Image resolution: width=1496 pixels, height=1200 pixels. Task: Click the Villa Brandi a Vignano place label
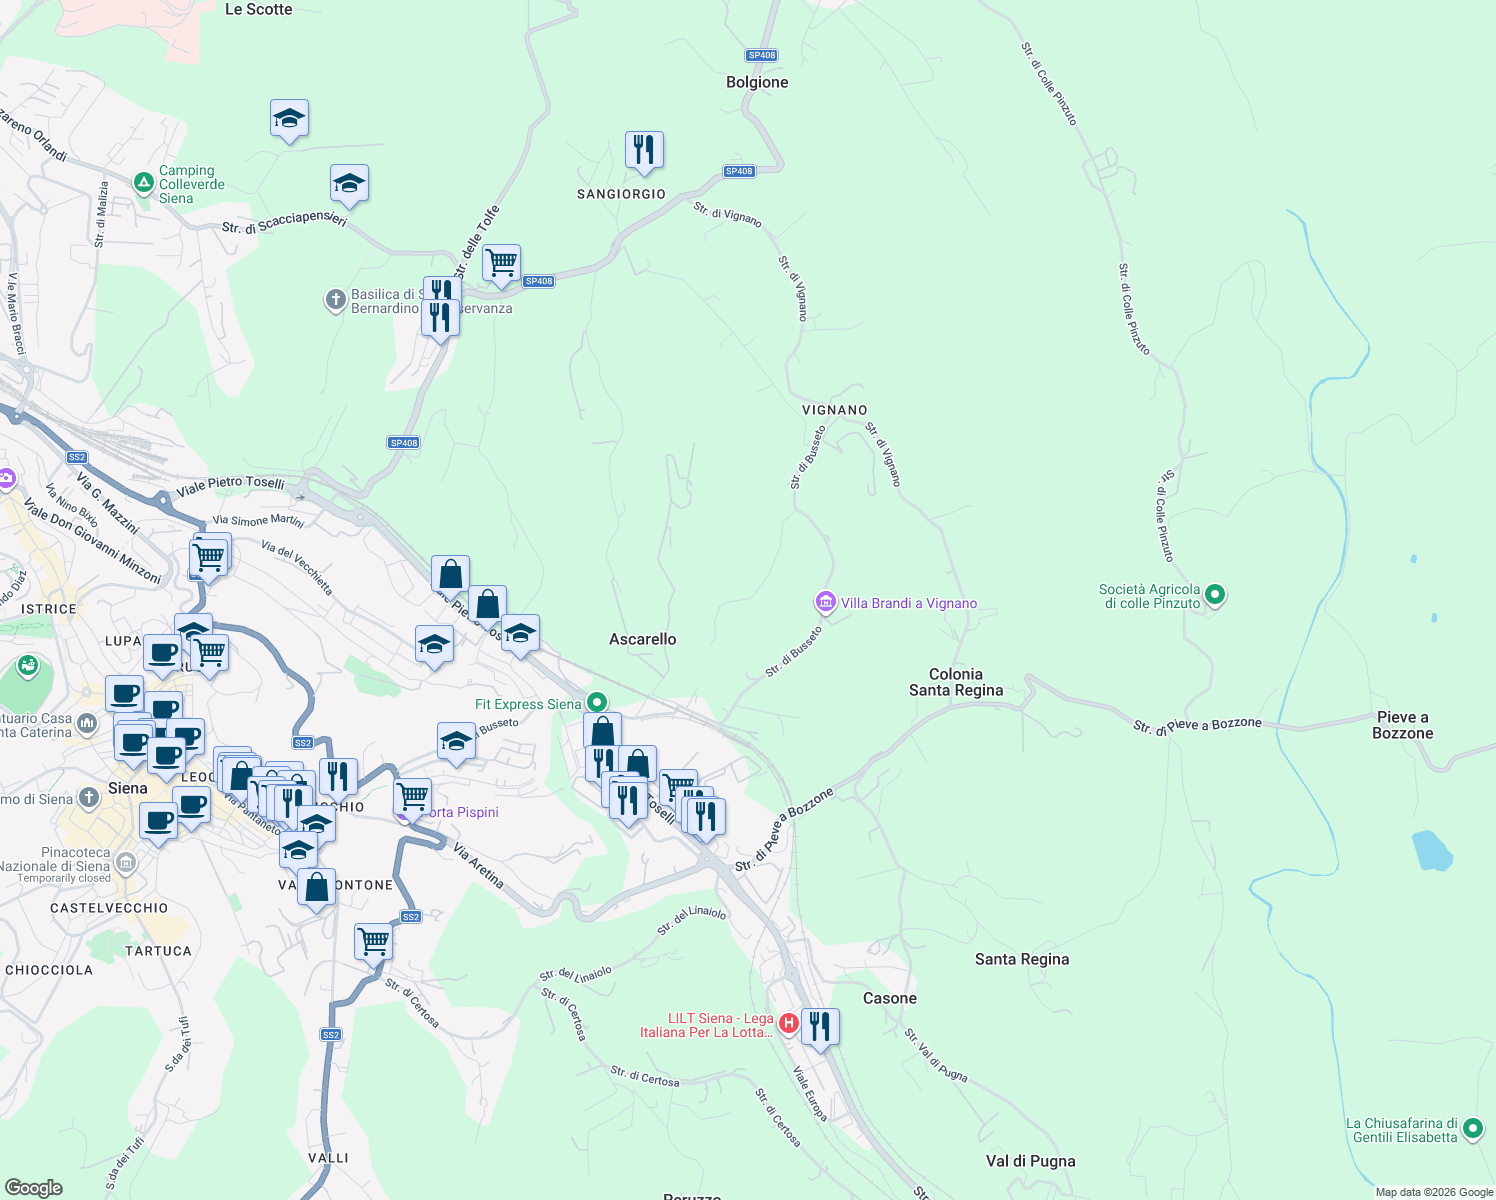click(910, 603)
